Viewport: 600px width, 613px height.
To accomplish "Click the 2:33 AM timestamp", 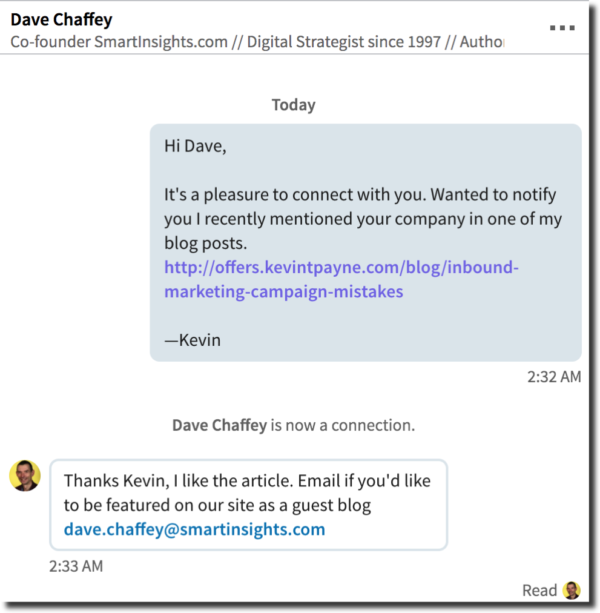I will tap(76, 566).
